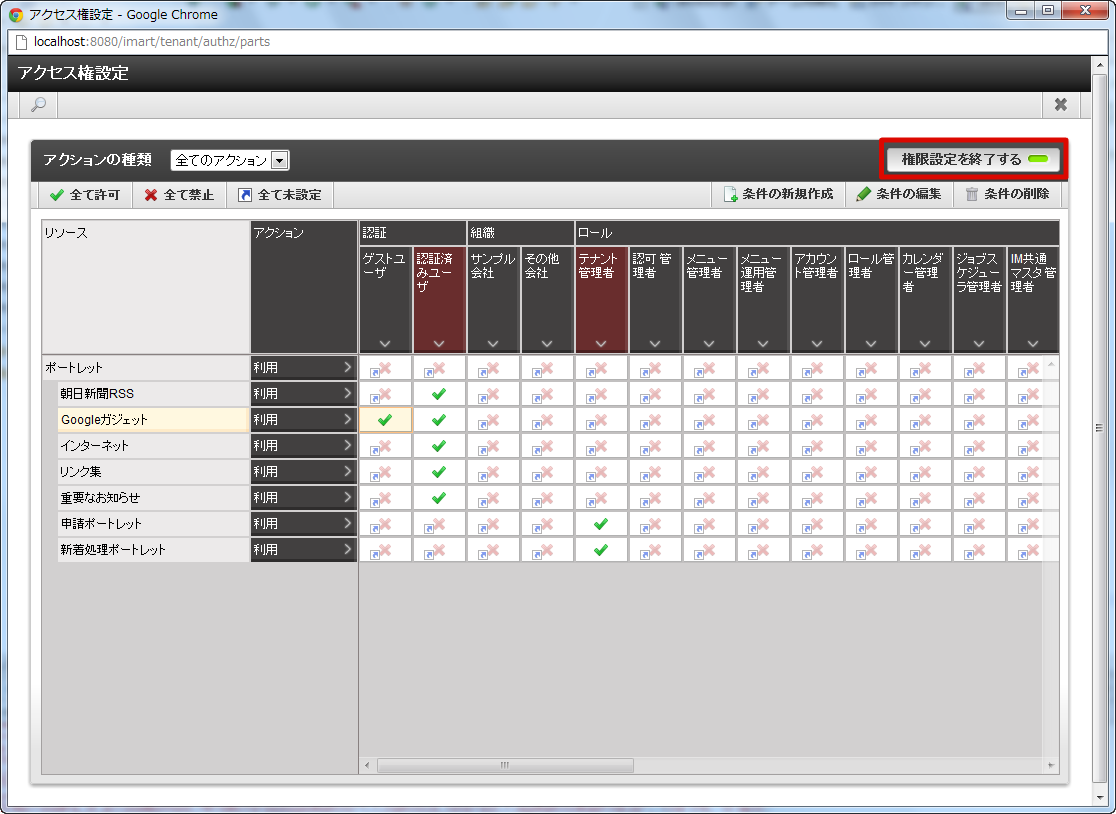Toggle 認証済みユーザ permission for インターネット
The image size is (1116, 814).
pos(439,445)
